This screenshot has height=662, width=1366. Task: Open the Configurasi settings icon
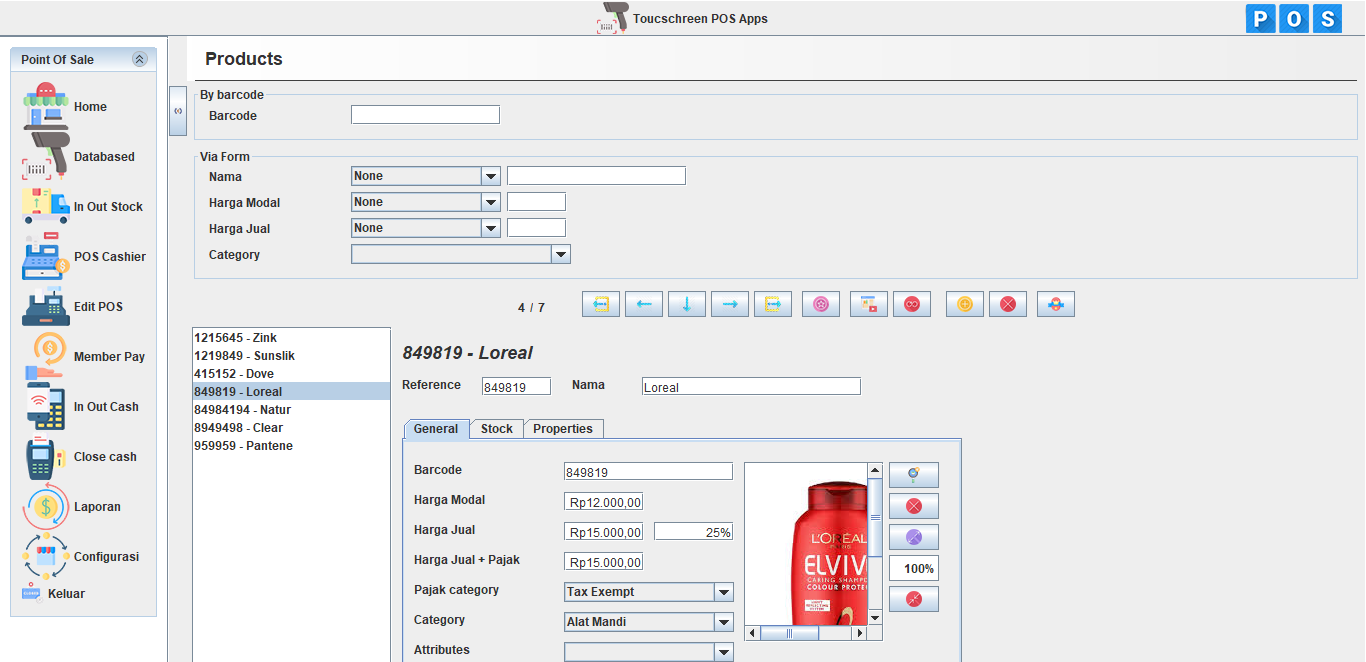coord(44,556)
